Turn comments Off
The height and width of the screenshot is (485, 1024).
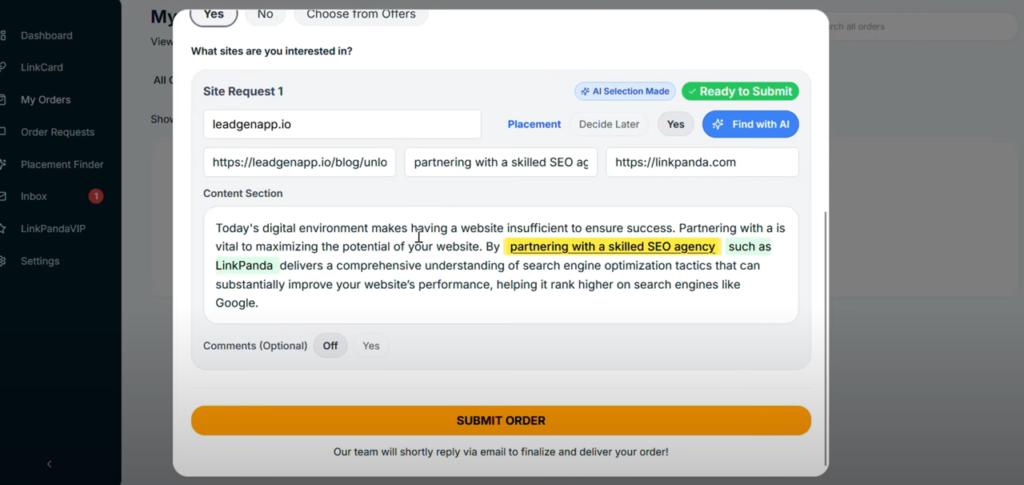click(x=329, y=346)
